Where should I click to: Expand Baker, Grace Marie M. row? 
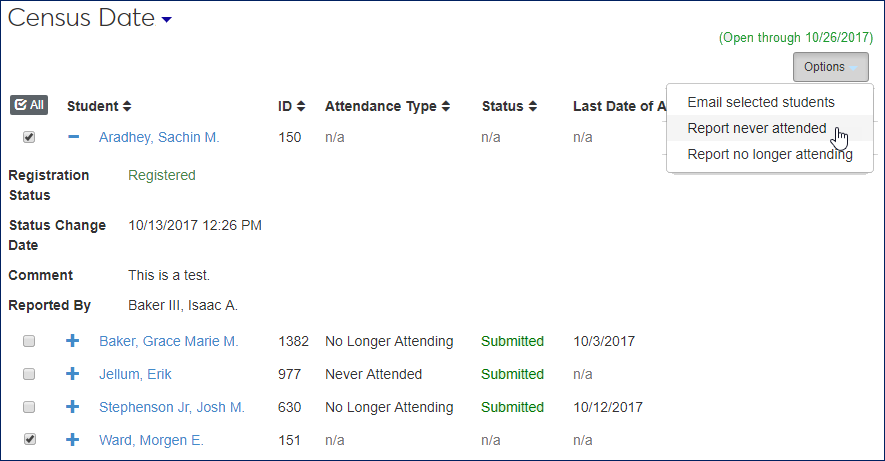pyautogui.click(x=72, y=341)
